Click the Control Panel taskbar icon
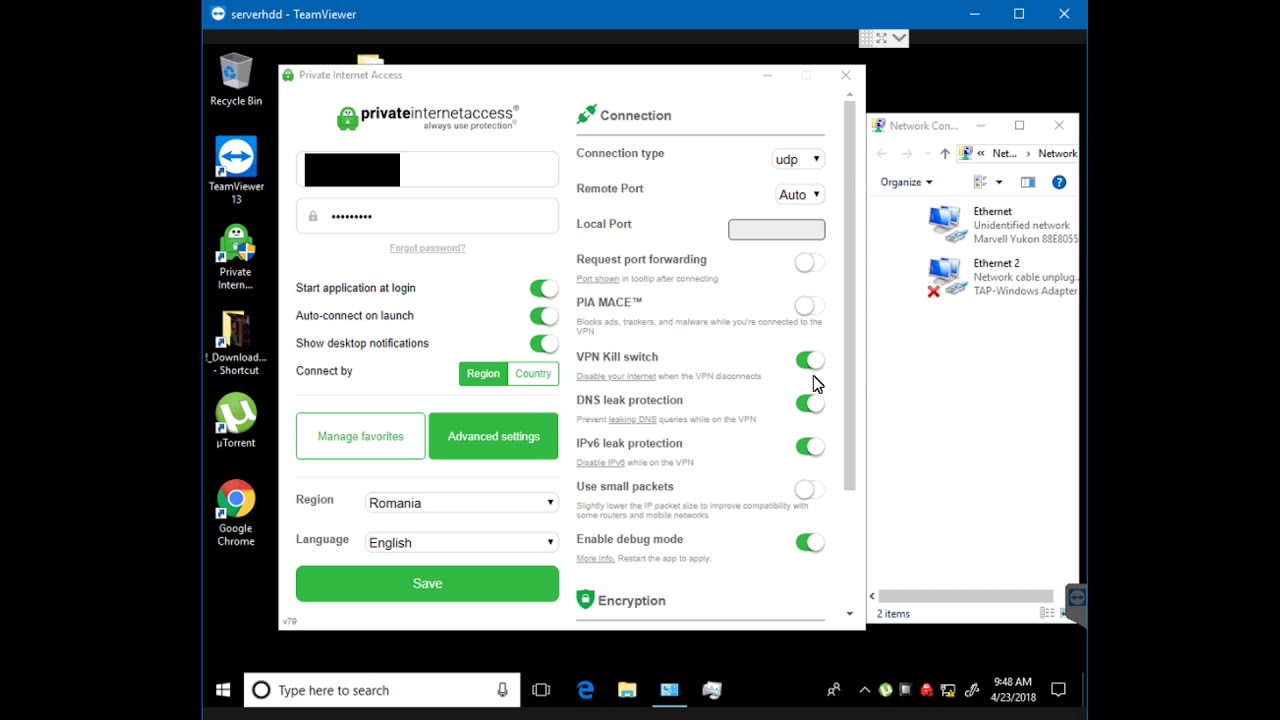The height and width of the screenshot is (720, 1280). coord(669,690)
